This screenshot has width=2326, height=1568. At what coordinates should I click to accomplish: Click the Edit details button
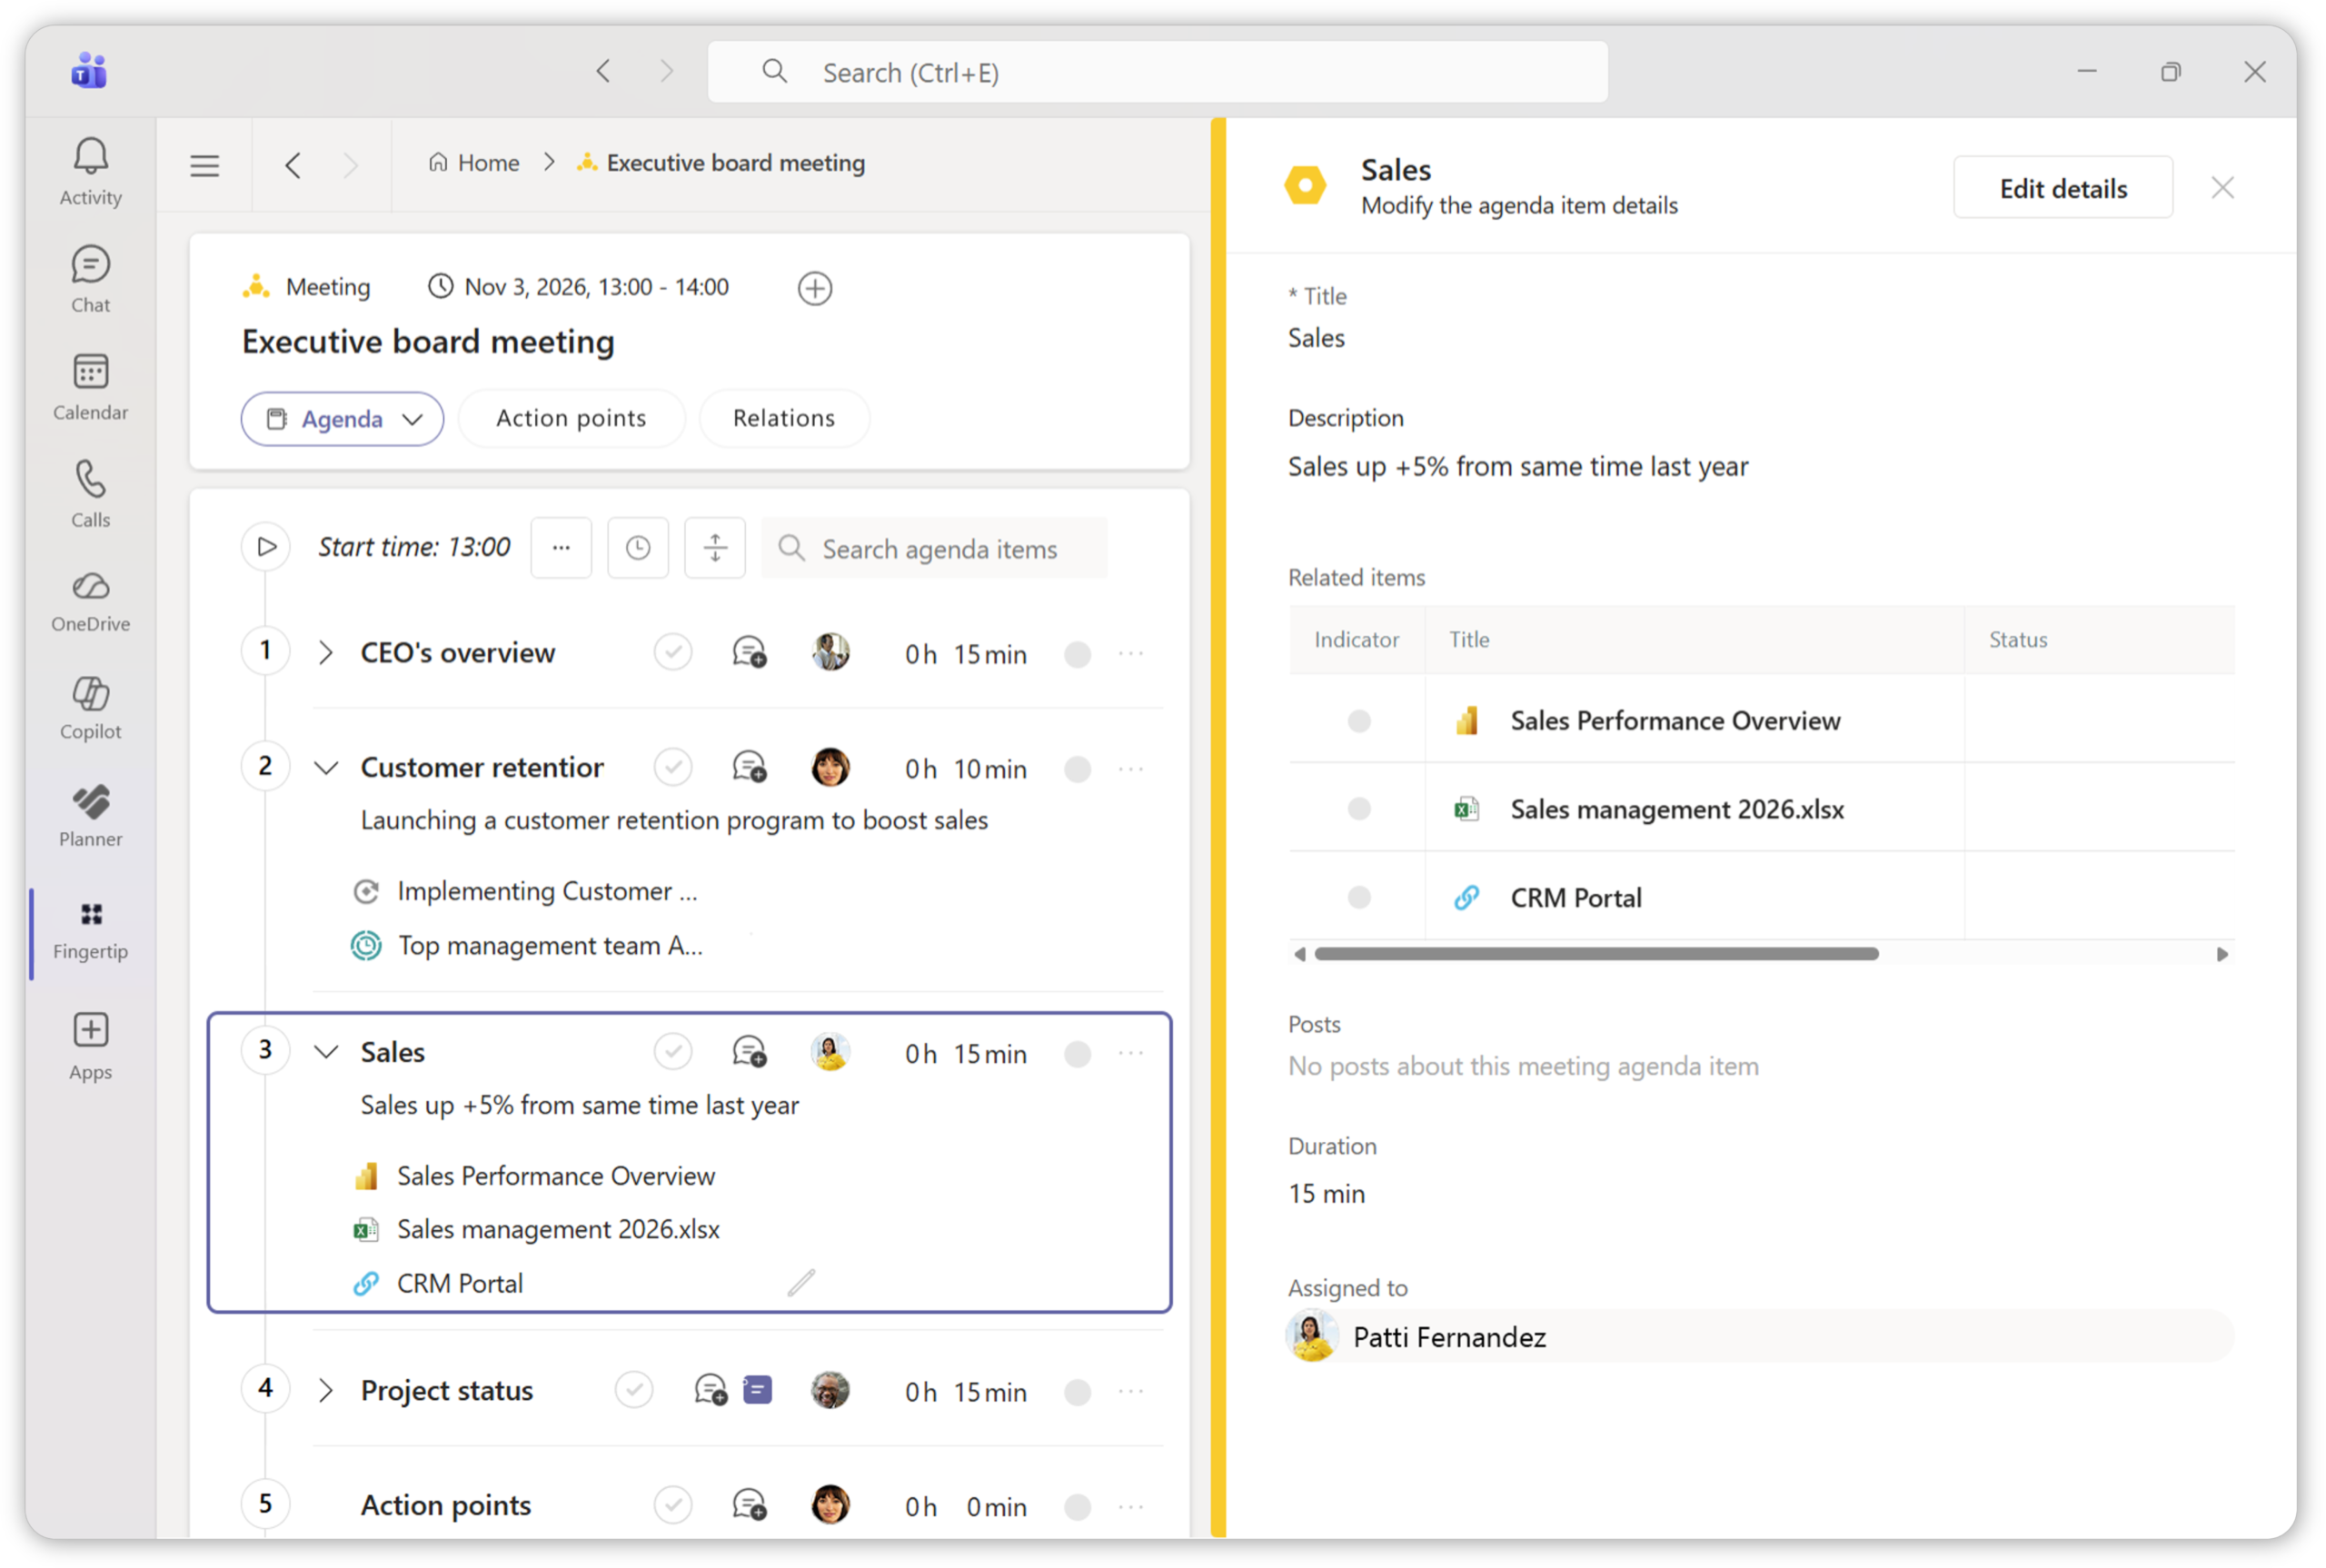coord(2062,188)
